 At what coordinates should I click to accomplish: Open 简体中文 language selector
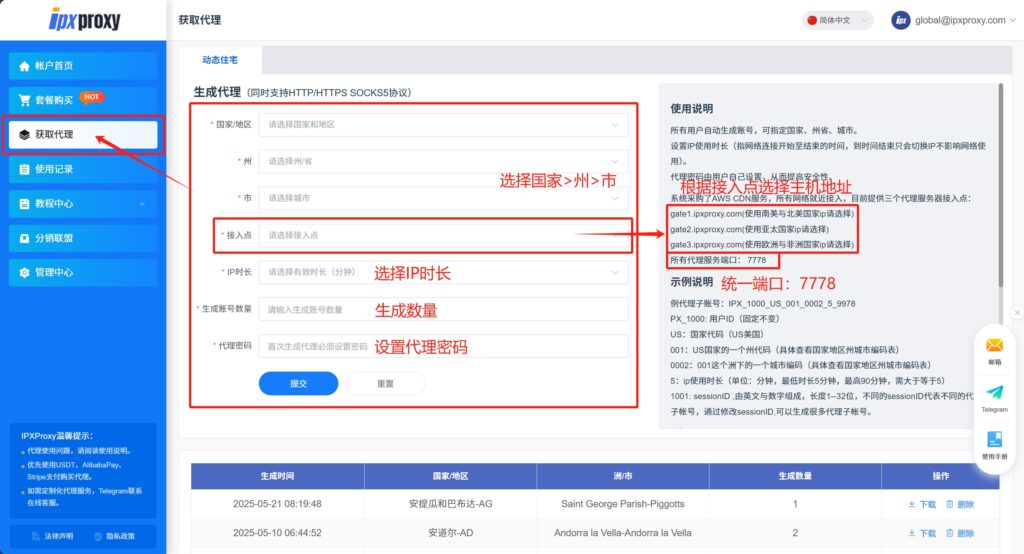[x=837, y=20]
